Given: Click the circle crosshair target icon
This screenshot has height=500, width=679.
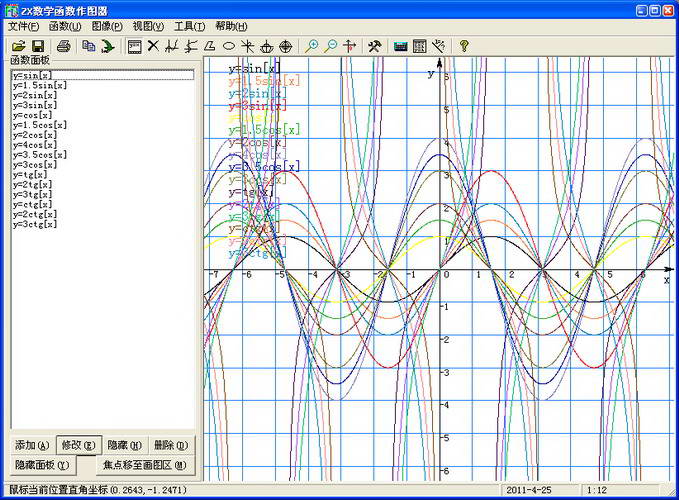Looking at the screenshot, I should [285, 46].
